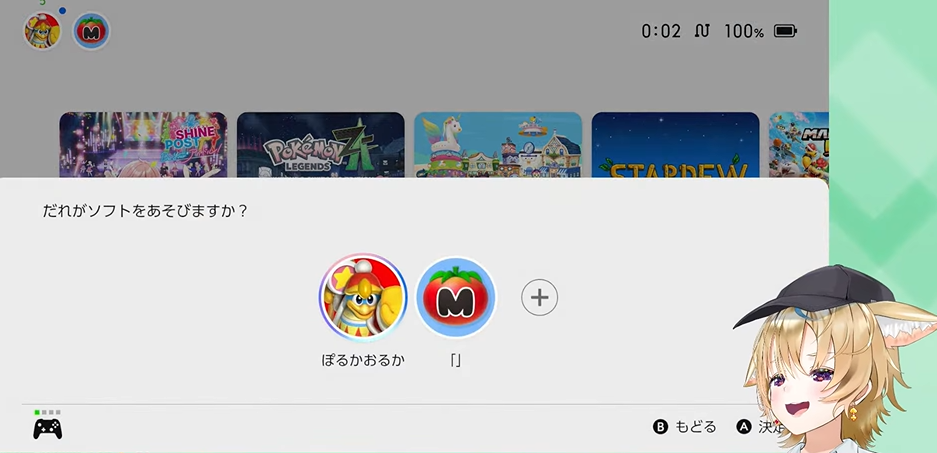Open the Pokémon Legends Z-A game tile
Image resolution: width=937 pixels, height=453 pixels.
coord(321,145)
